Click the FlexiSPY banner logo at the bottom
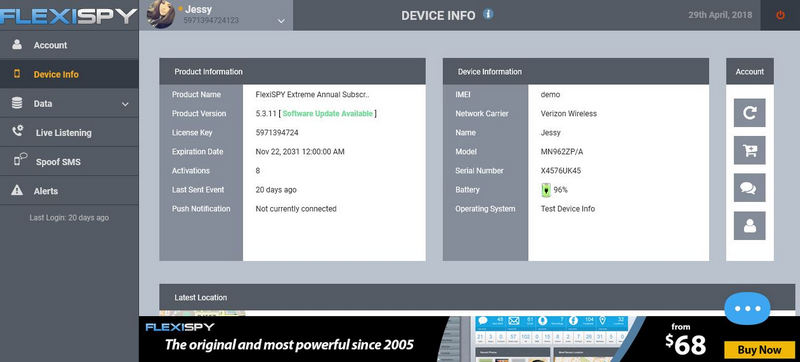800x362 pixels. (x=180, y=327)
